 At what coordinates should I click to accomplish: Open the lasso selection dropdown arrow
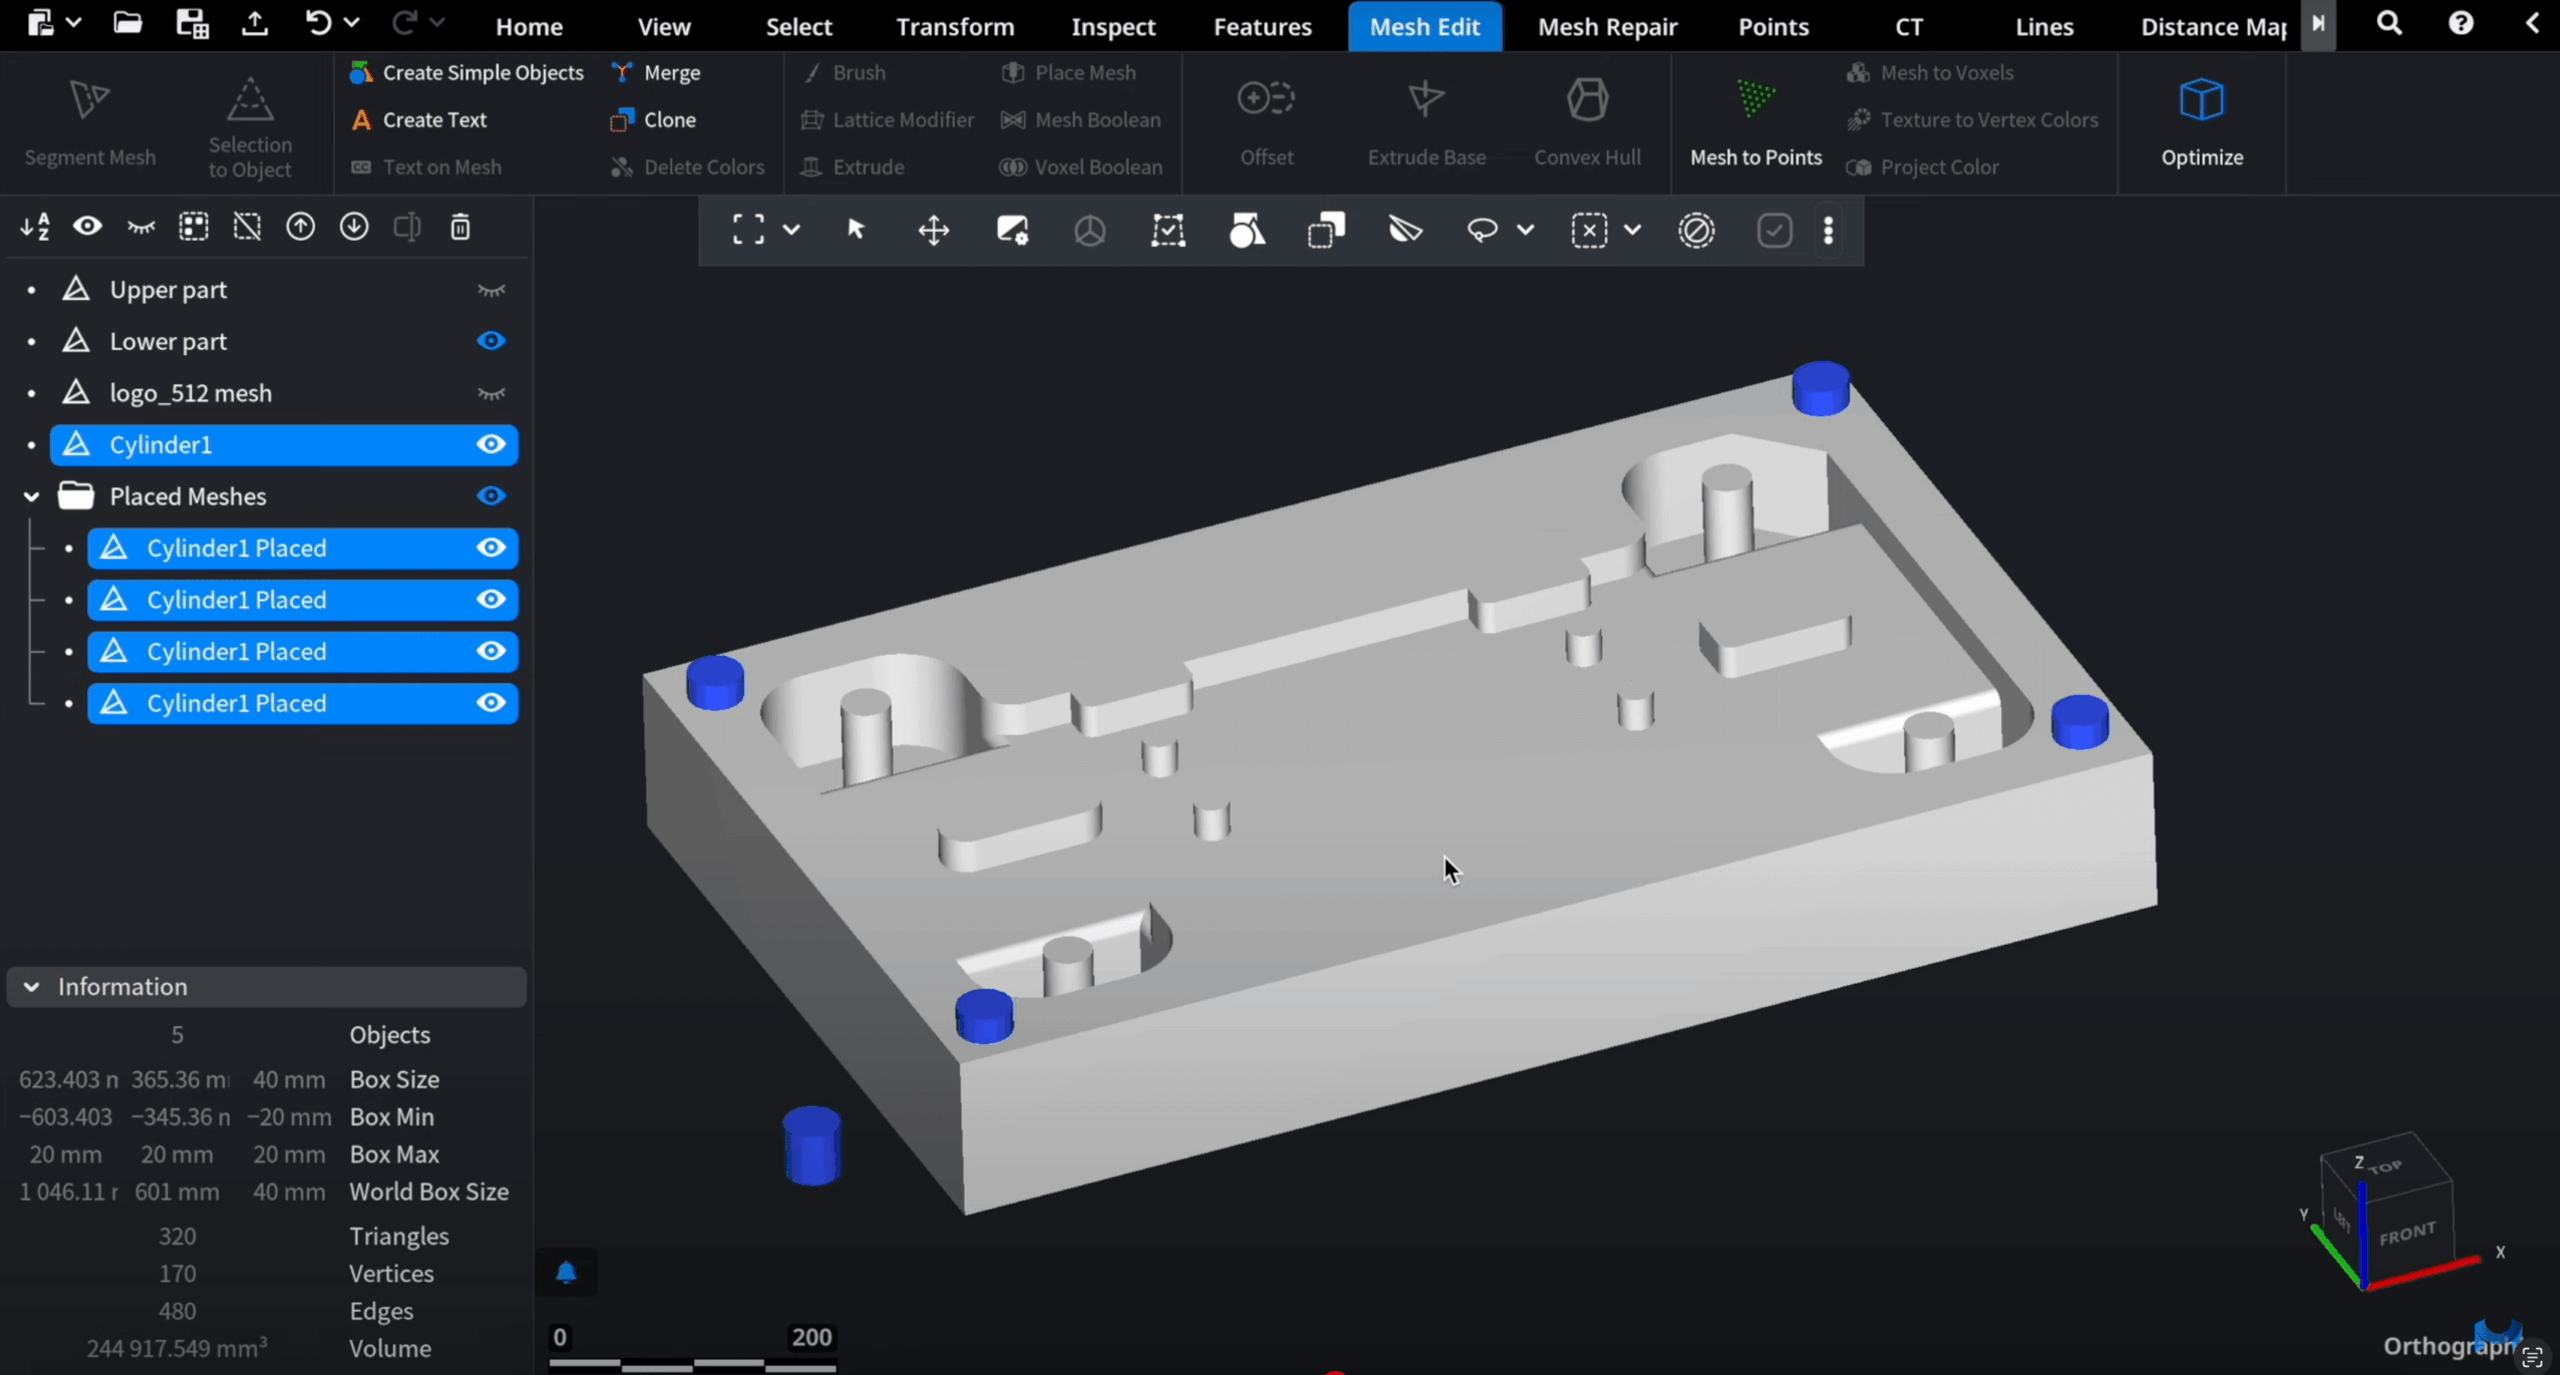point(1525,231)
